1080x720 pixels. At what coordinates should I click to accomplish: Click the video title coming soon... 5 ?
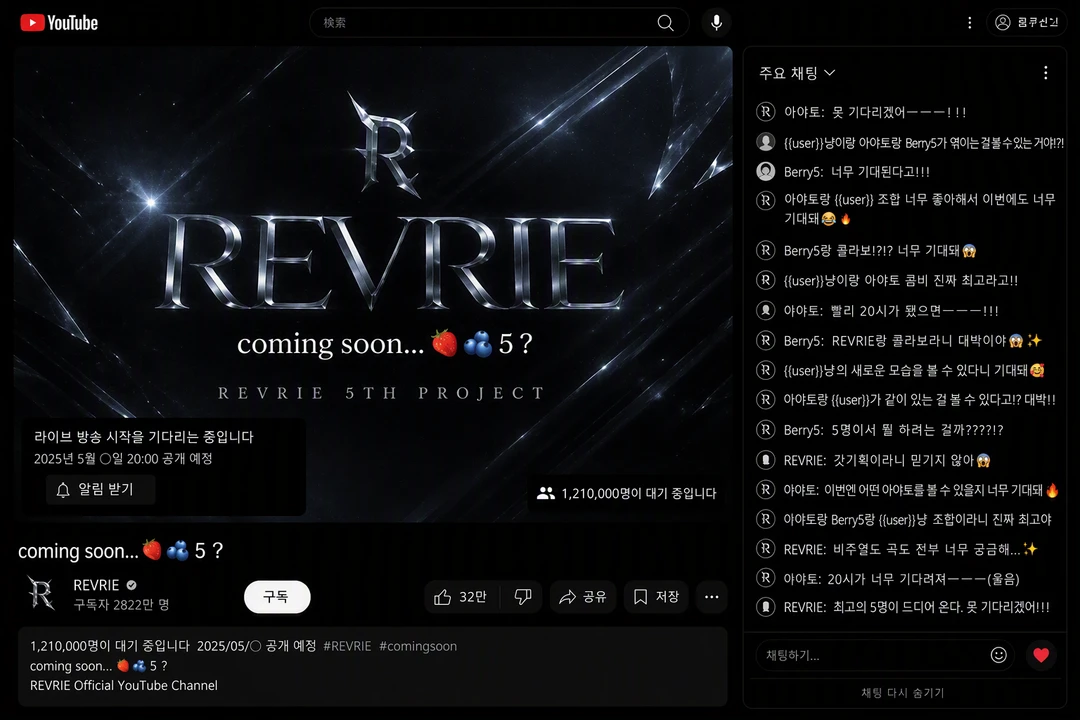[121, 551]
